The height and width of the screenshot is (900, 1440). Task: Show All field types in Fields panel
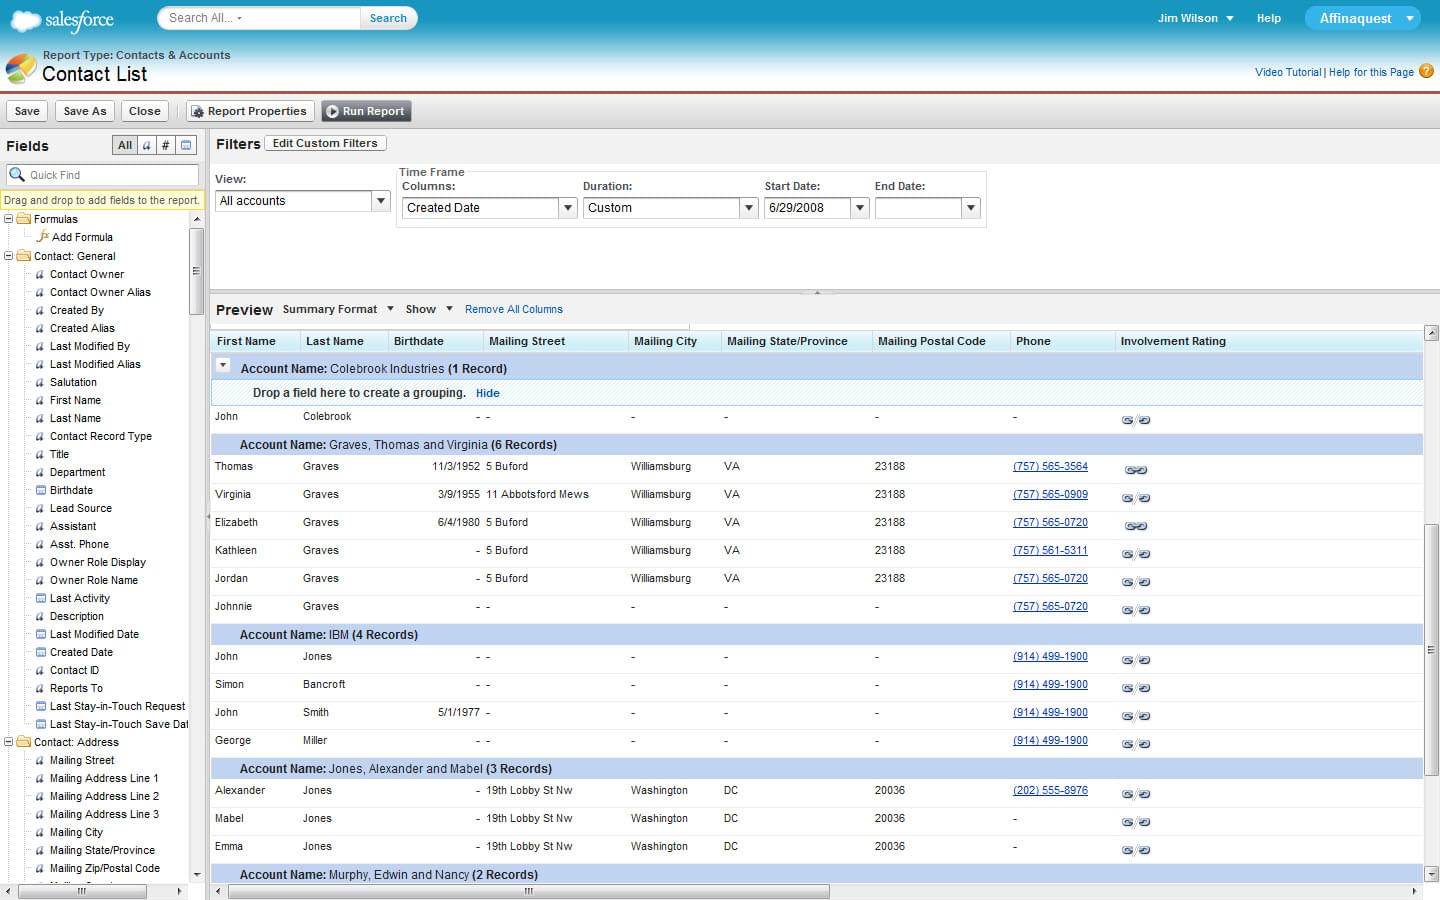[124, 145]
